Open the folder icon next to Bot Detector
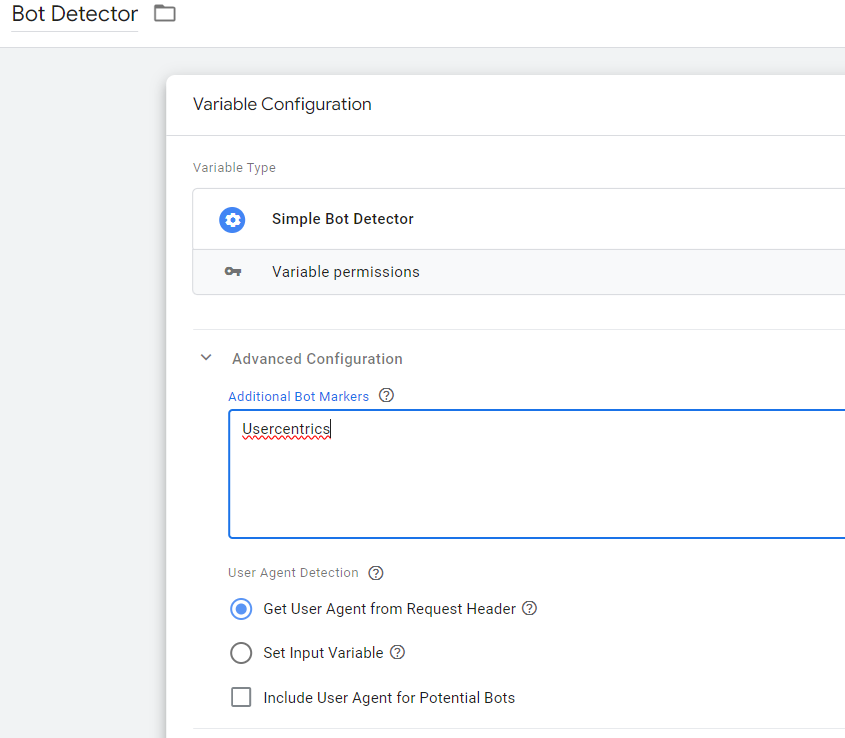 pos(163,13)
